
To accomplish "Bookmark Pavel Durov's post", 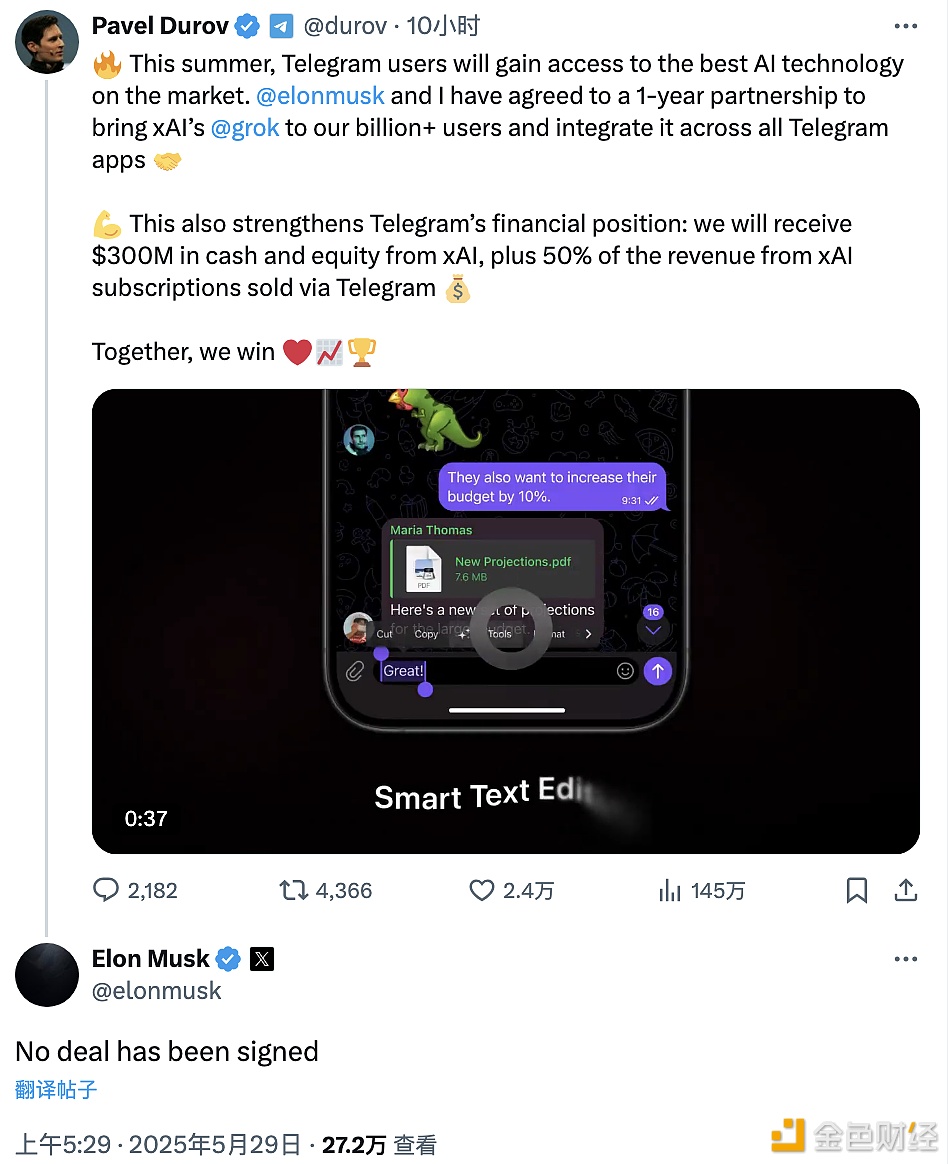I will click(x=857, y=890).
